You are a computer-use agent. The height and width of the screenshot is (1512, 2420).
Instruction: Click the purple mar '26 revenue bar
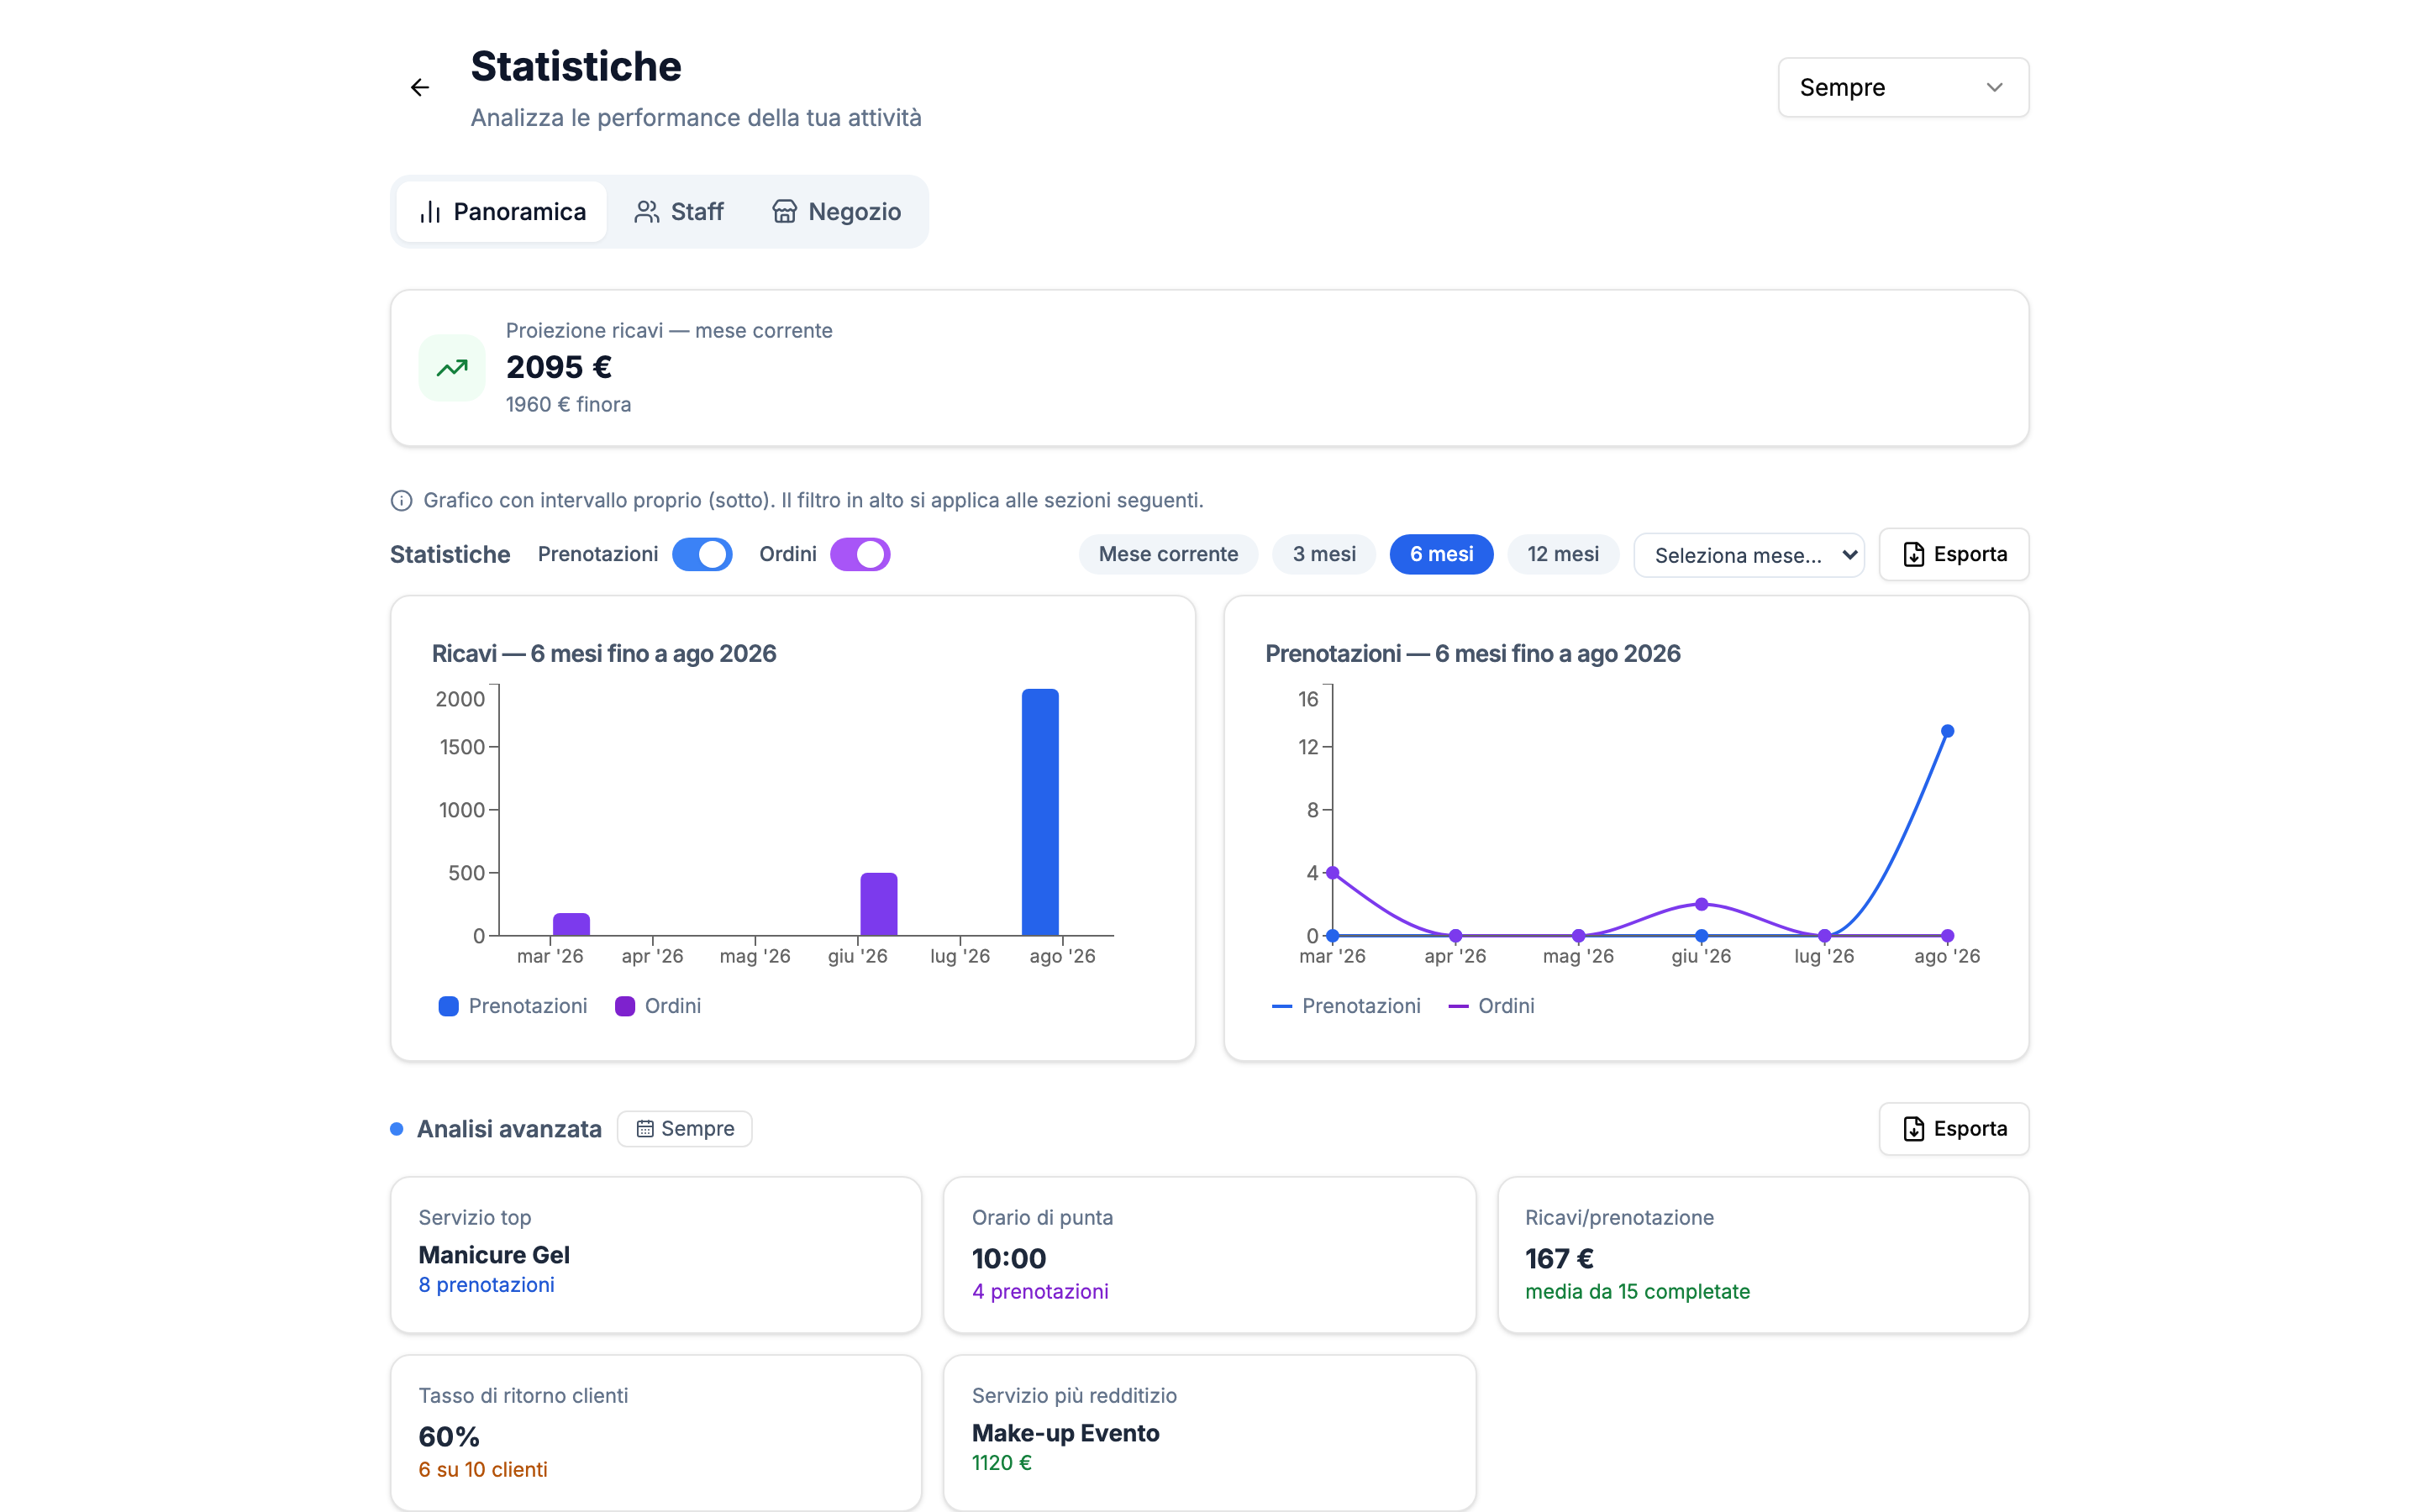pyautogui.click(x=571, y=924)
